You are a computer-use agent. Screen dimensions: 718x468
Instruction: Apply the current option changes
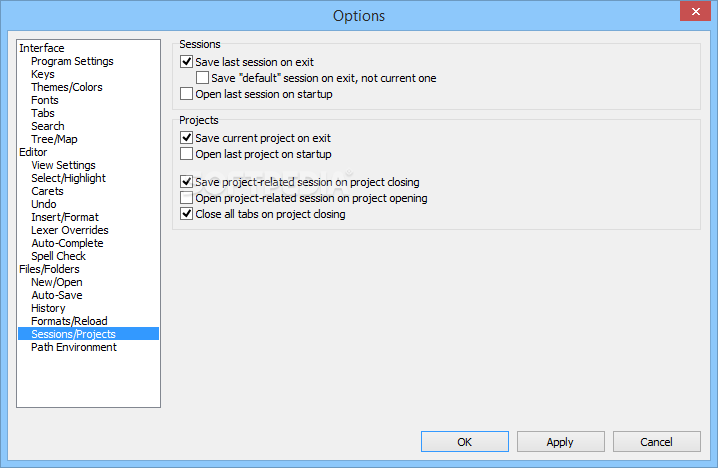560,441
